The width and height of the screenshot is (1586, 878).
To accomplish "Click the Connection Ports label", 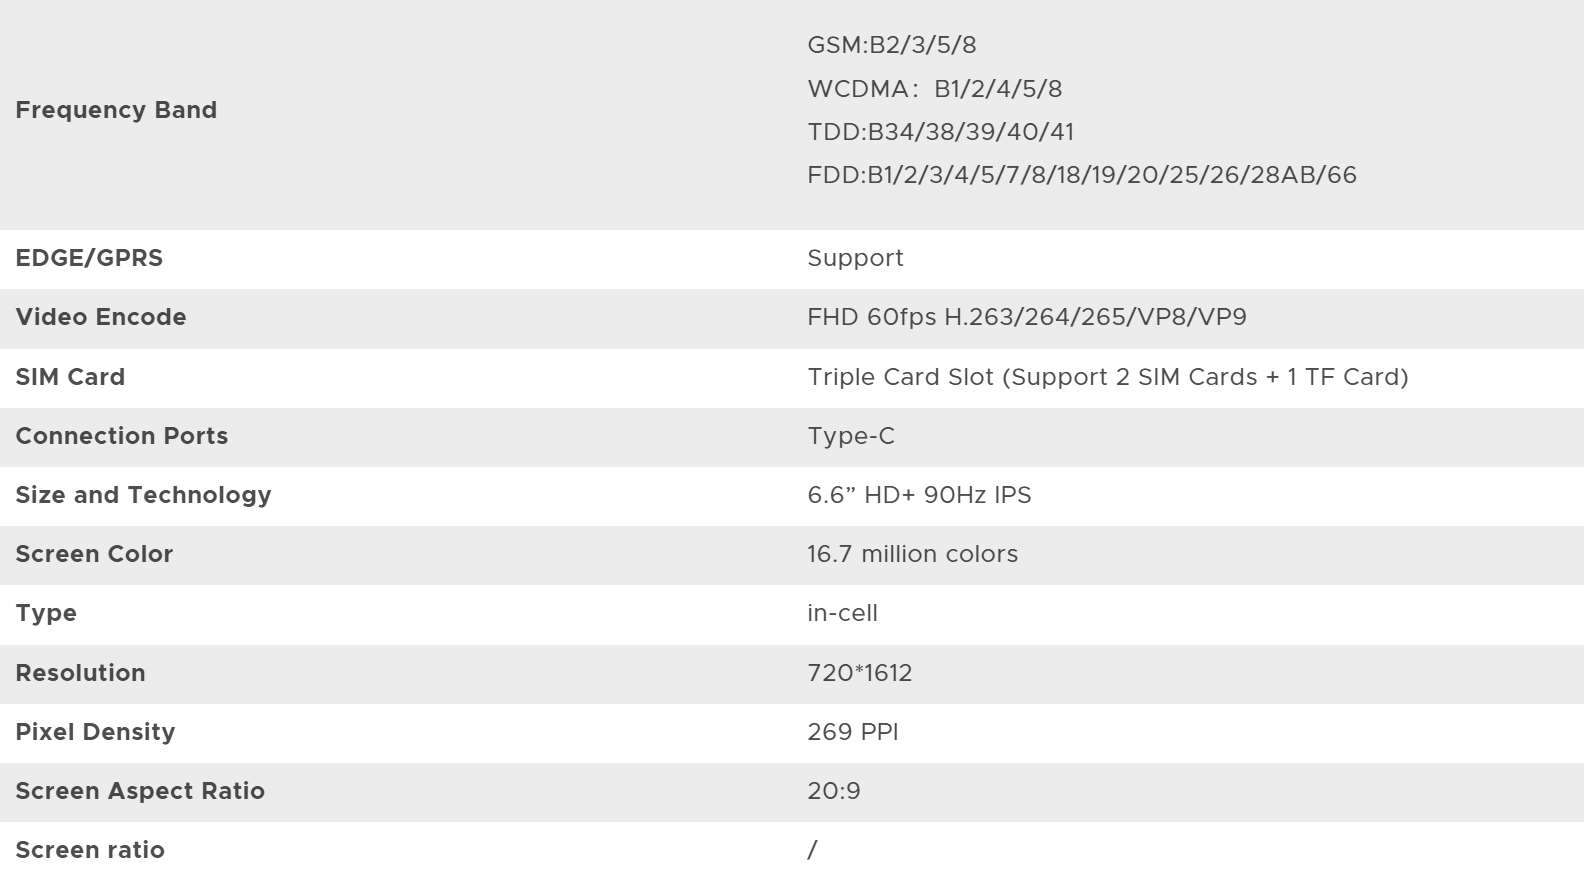I will tap(122, 436).
